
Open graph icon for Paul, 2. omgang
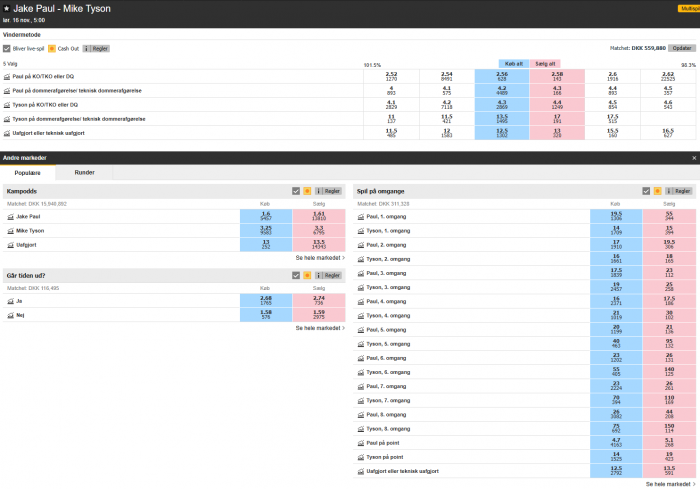click(361, 245)
